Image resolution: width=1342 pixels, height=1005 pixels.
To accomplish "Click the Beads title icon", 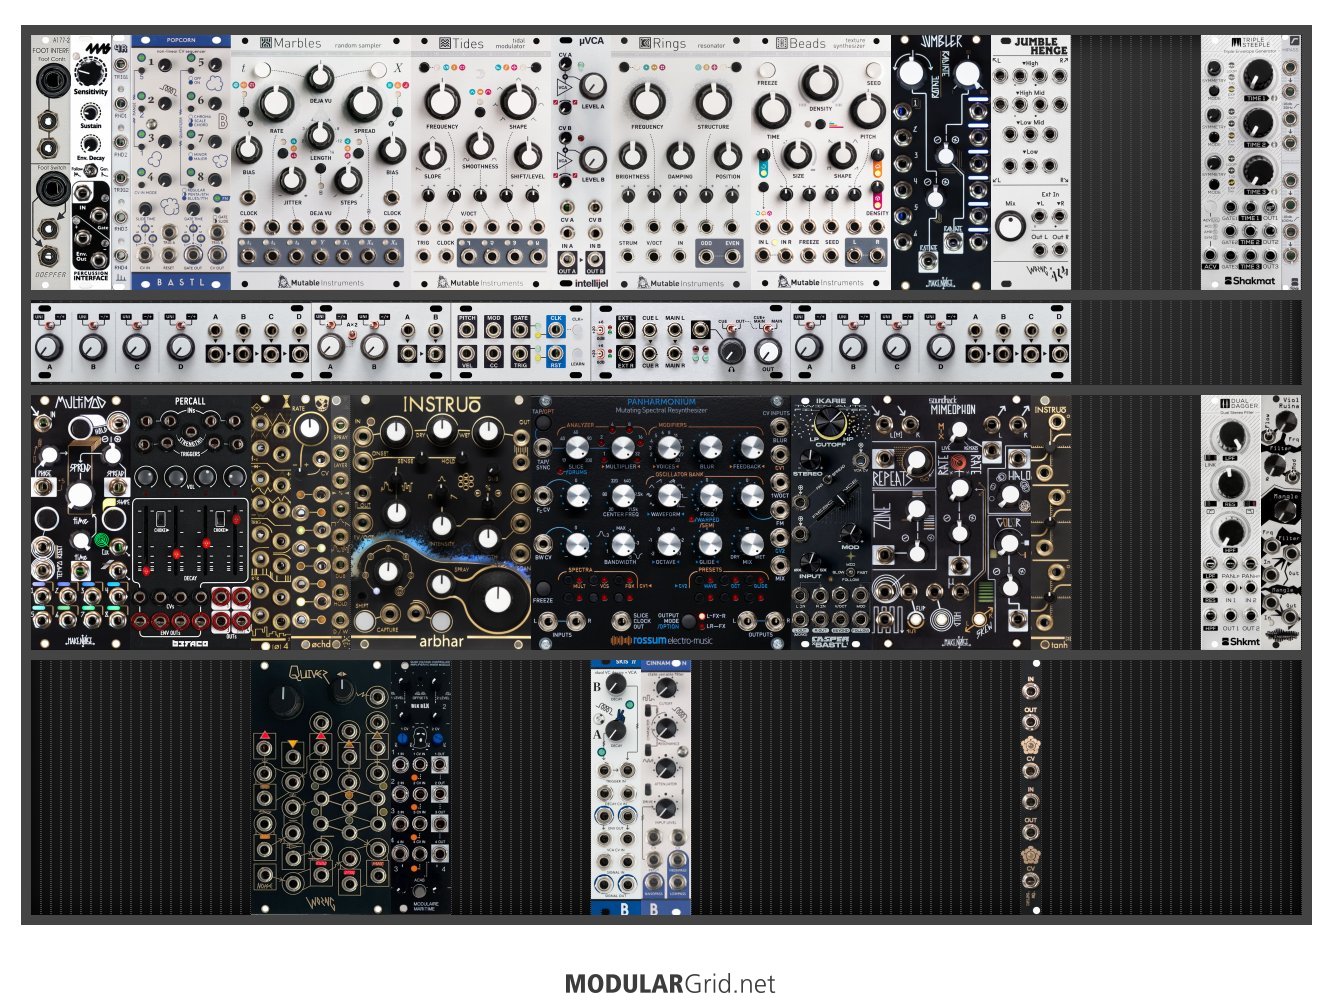I will (x=782, y=43).
